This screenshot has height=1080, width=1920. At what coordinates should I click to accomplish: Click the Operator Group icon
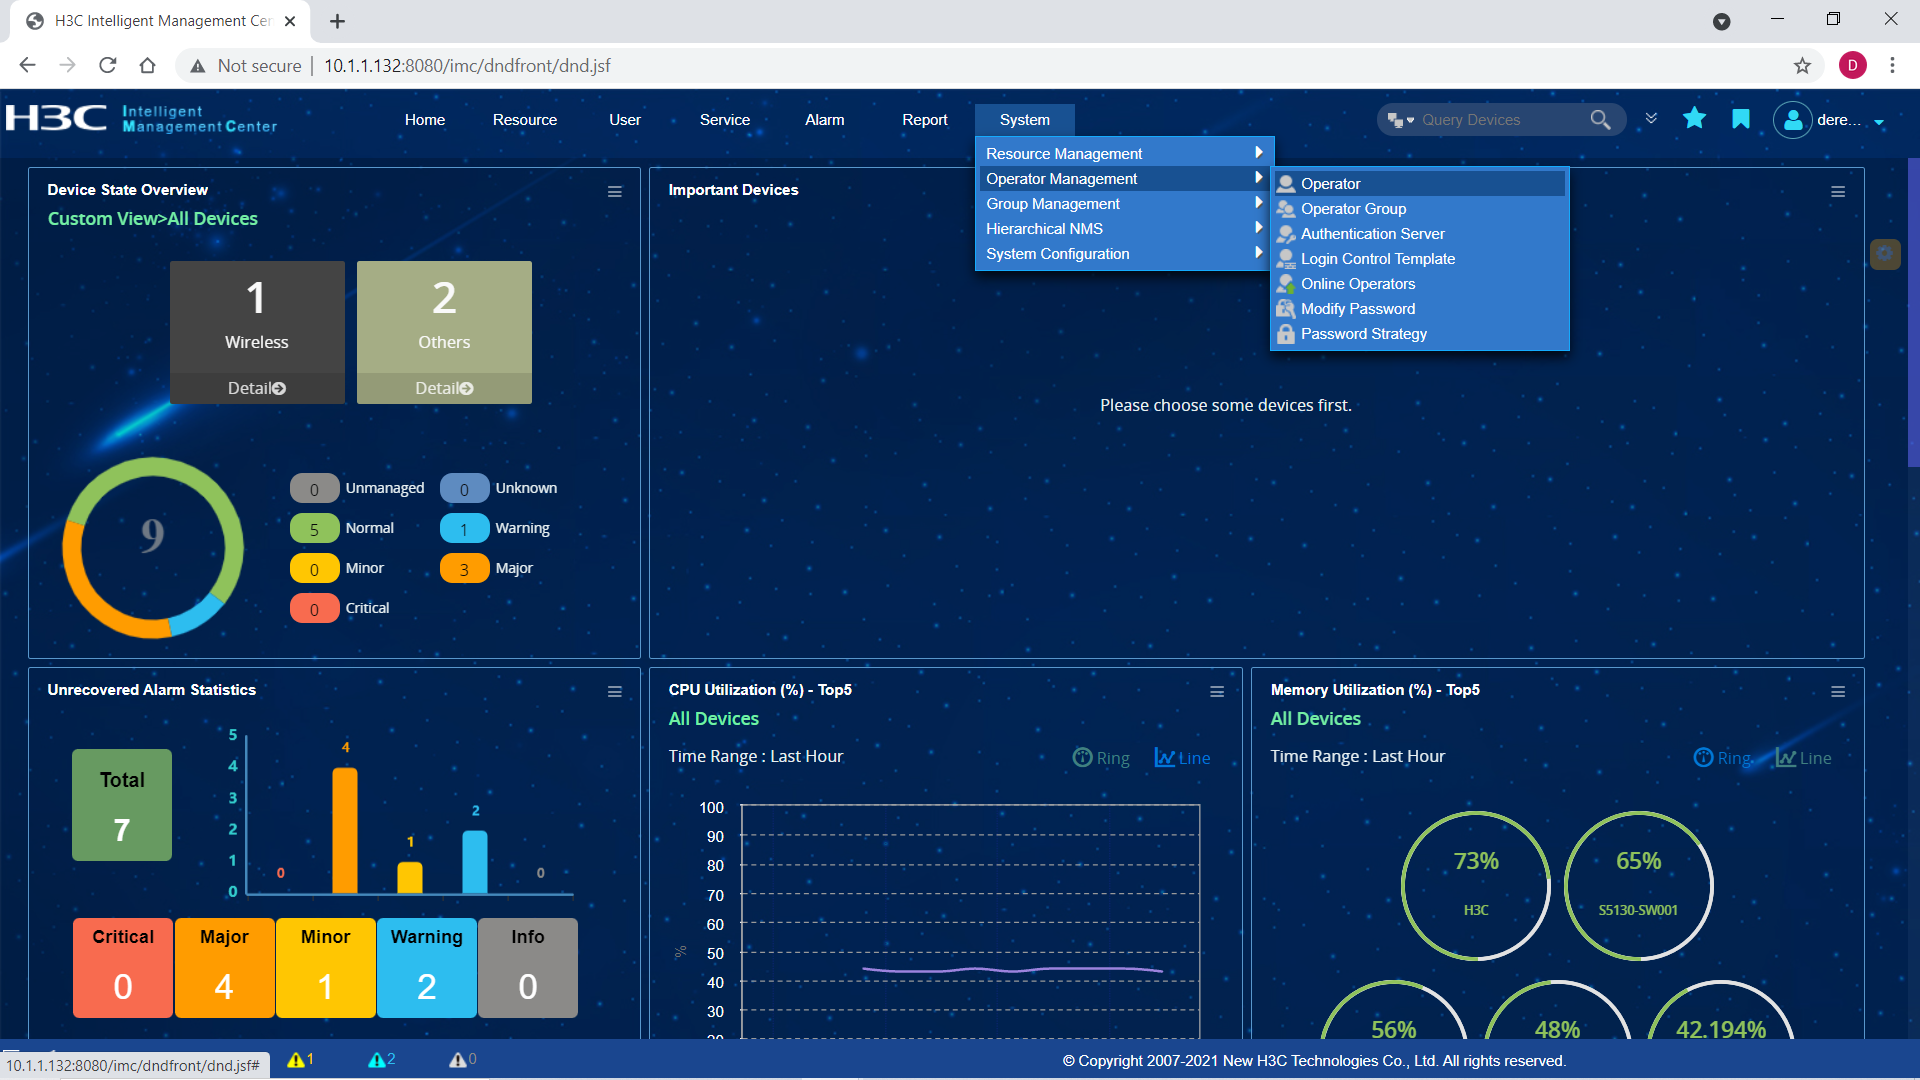click(1286, 209)
